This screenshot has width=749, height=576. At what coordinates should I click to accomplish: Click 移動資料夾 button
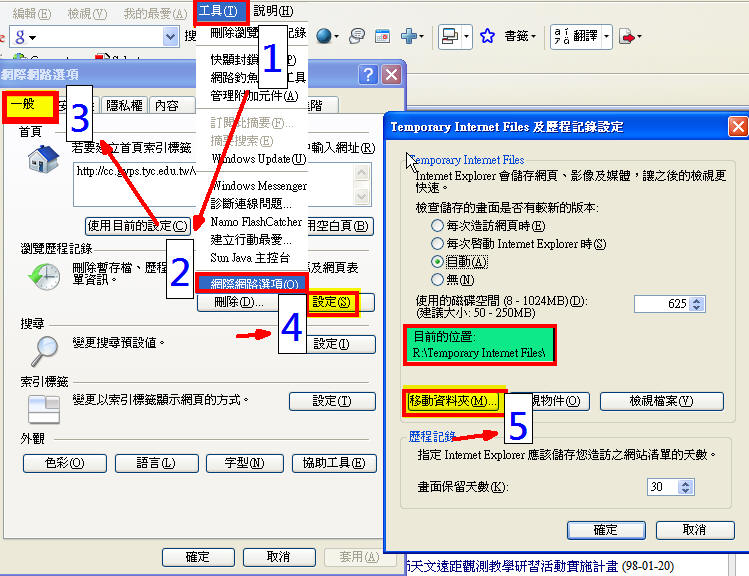pyautogui.click(x=453, y=401)
